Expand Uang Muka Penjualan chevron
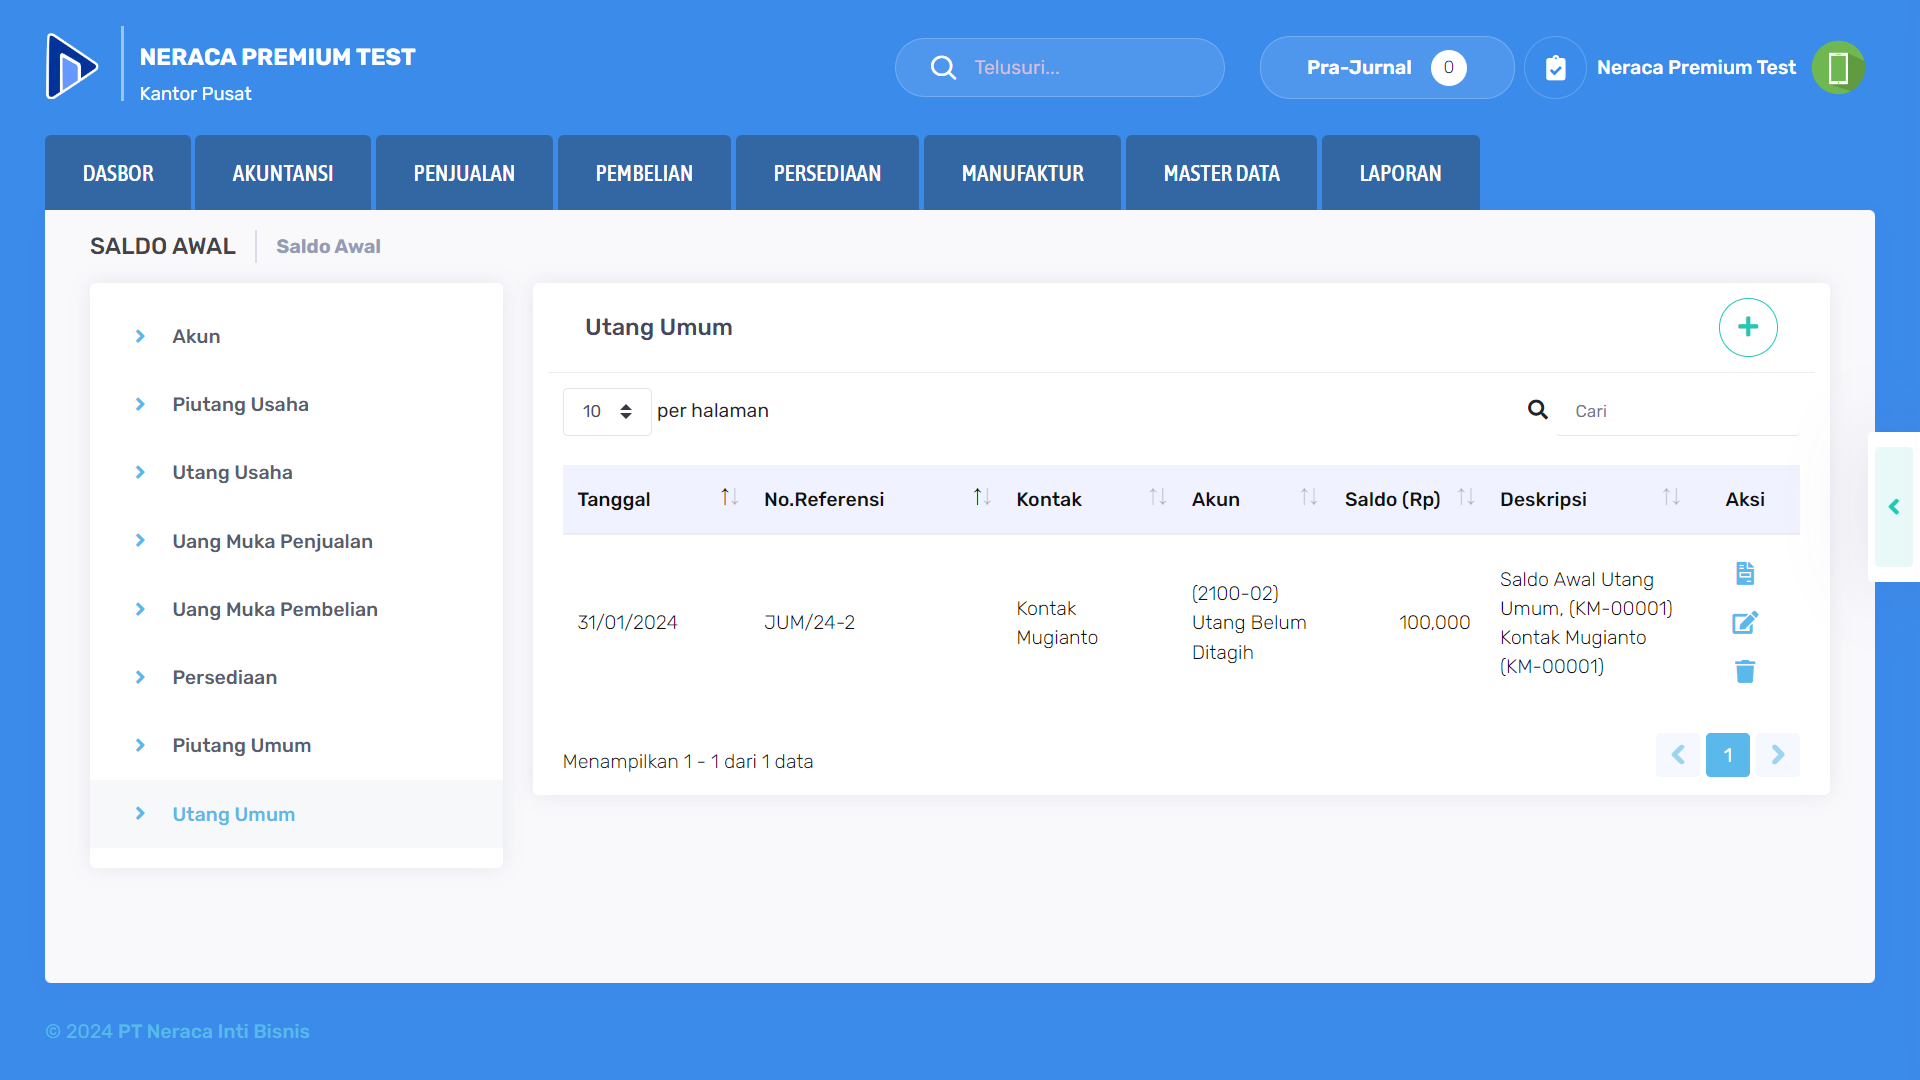The image size is (1920, 1080). [140, 541]
